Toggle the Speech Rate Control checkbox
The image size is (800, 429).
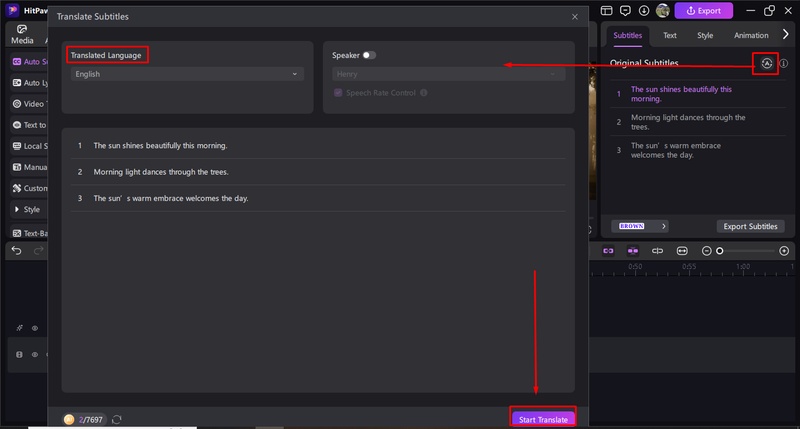338,93
